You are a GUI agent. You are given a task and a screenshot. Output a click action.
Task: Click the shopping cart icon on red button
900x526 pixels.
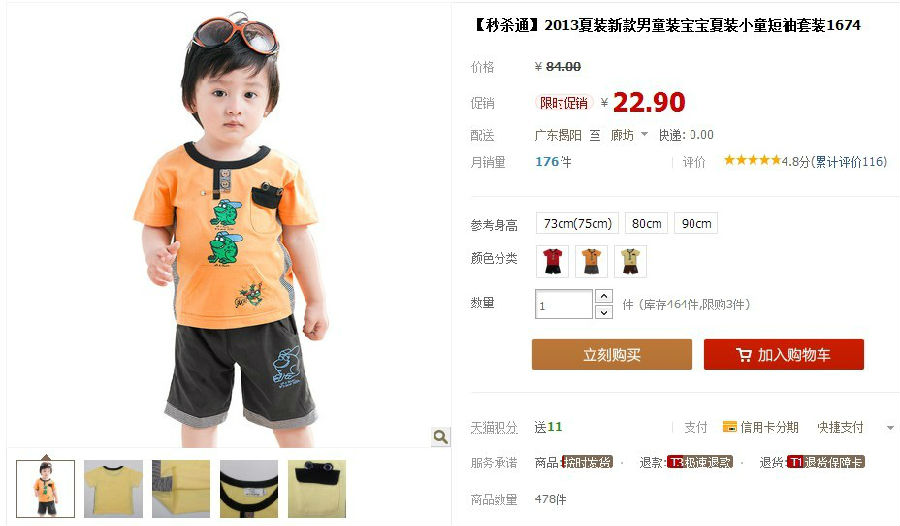[x=744, y=355]
